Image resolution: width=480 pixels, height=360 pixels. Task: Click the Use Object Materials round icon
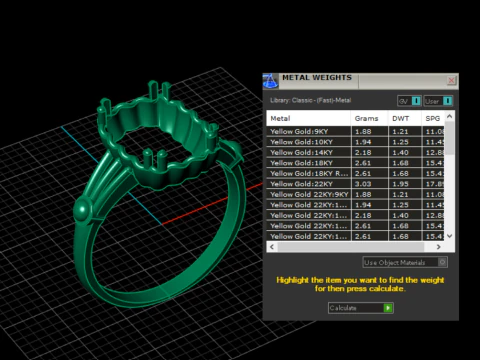point(442,262)
